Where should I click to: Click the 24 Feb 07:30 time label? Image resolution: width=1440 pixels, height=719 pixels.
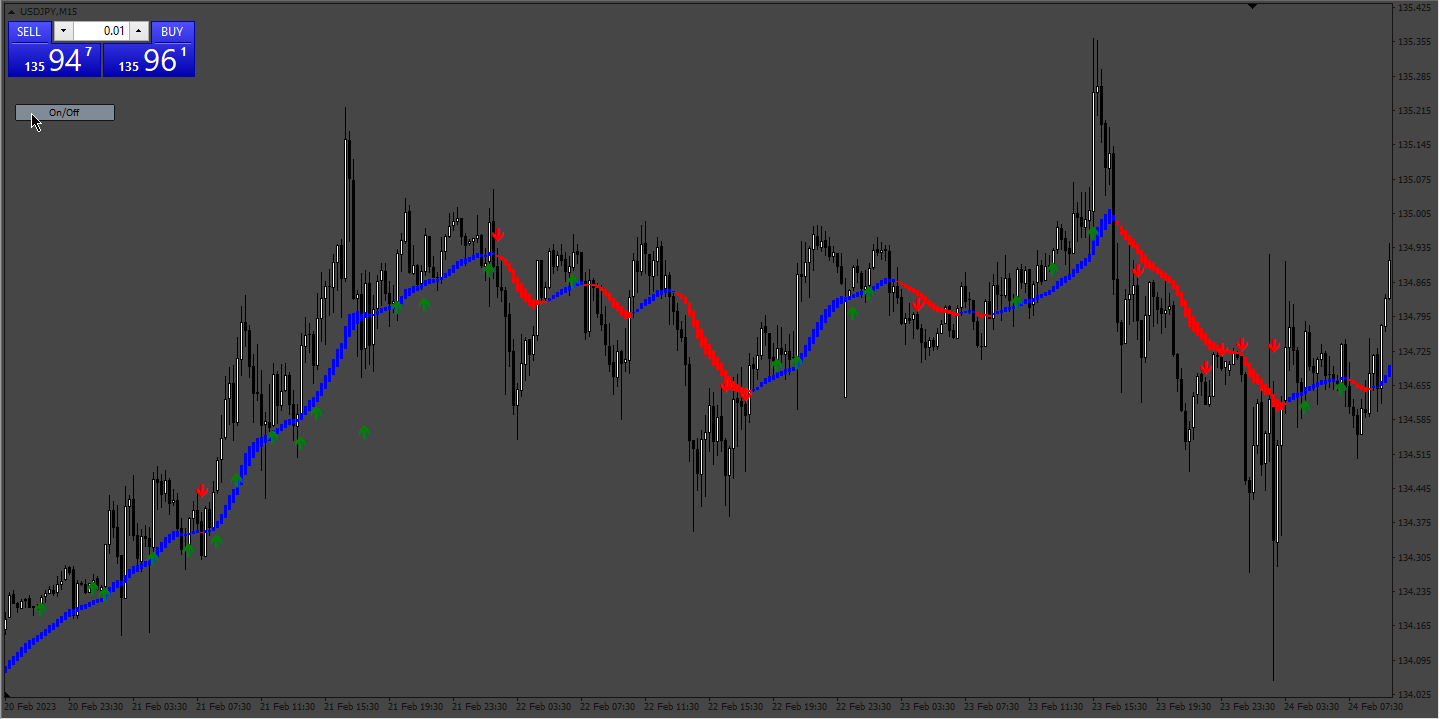click(1375, 706)
